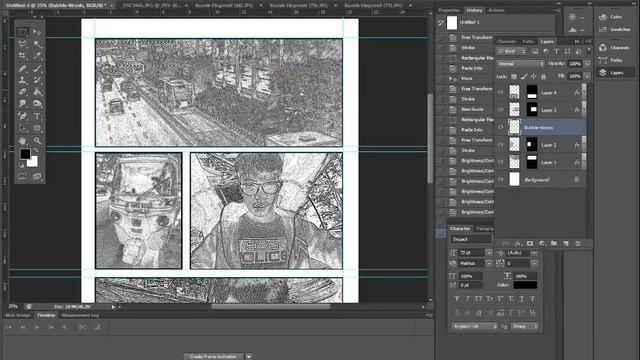
Task: Open the Opacity slider arrow
Action: (x=587, y=64)
